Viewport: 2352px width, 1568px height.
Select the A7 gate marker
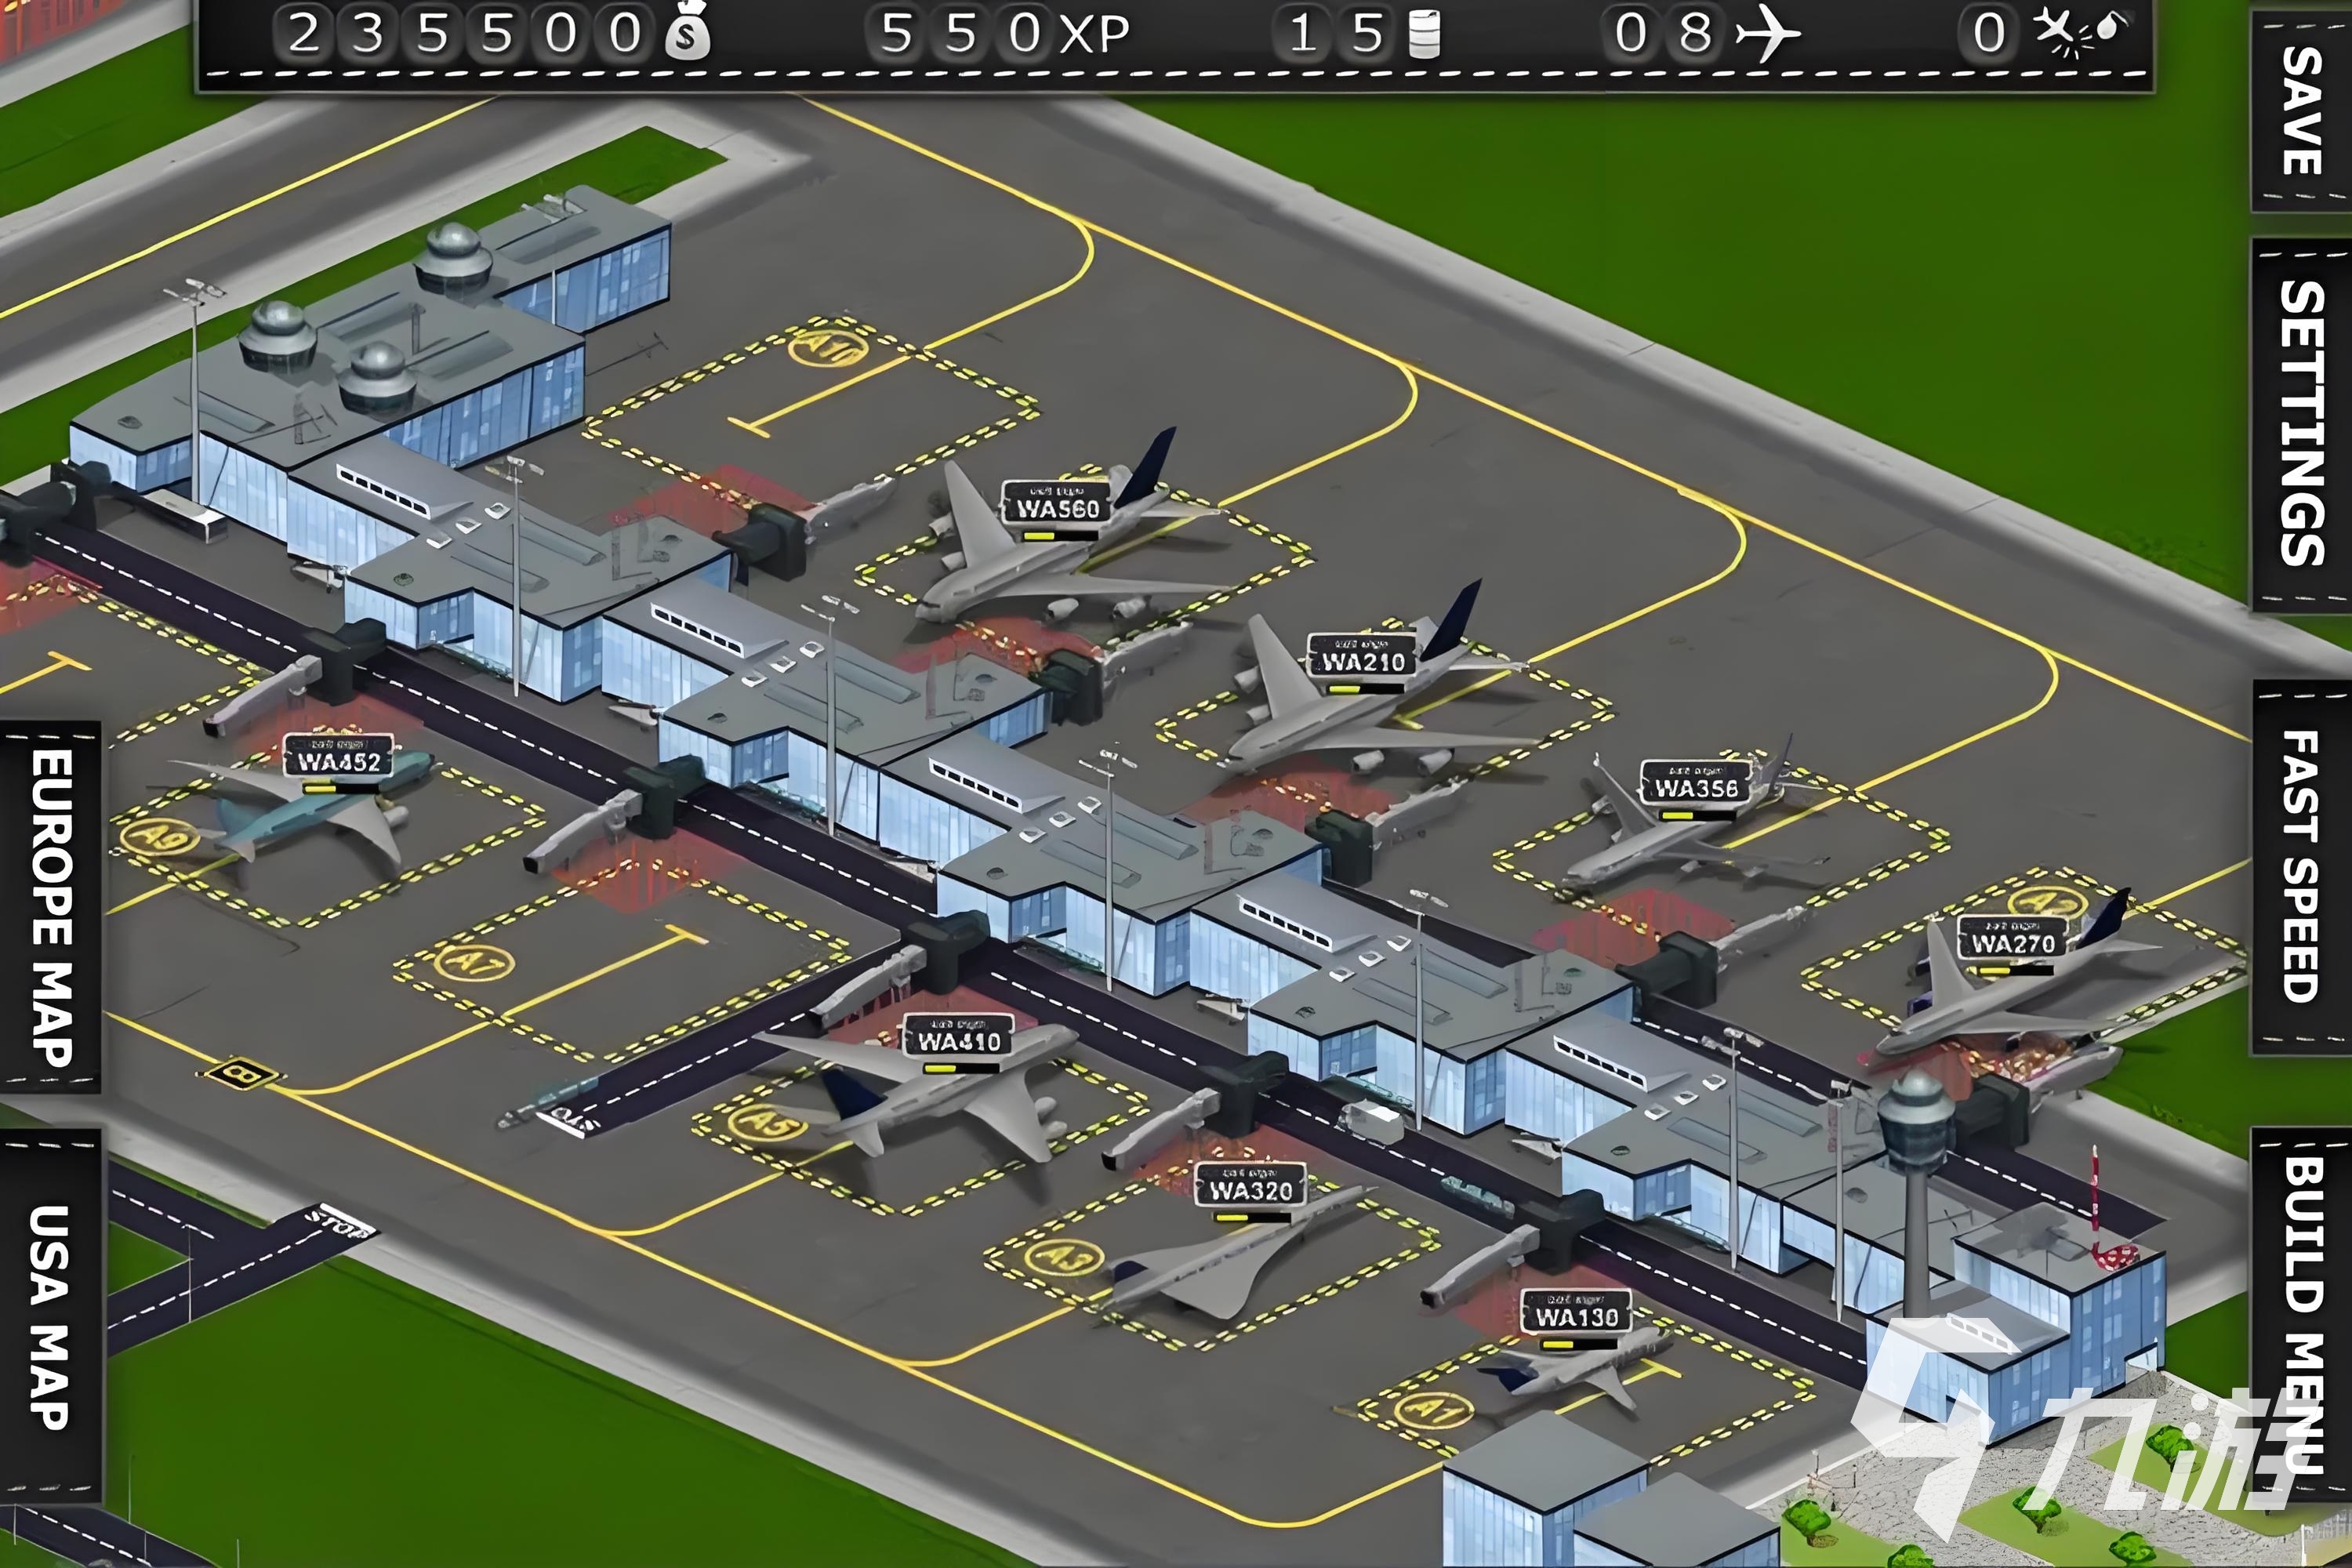(474, 963)
